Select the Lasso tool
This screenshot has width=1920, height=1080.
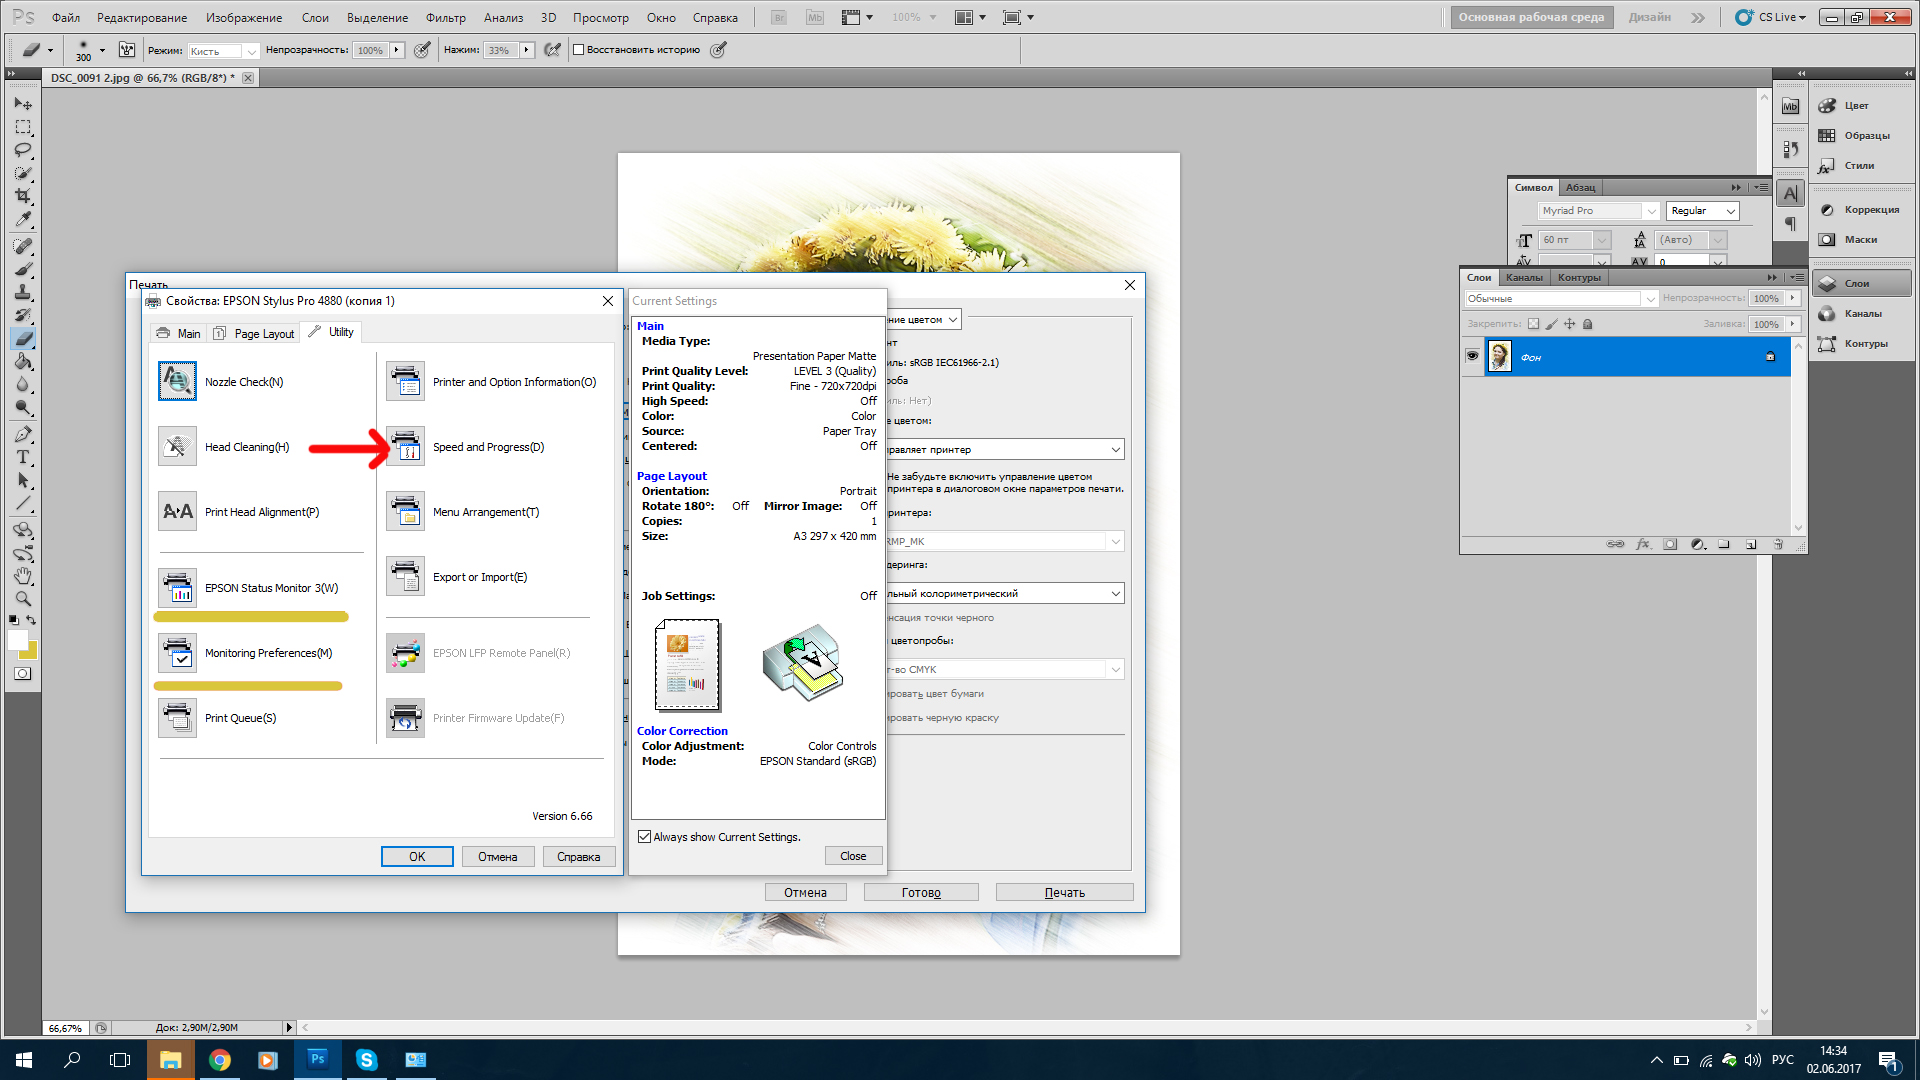click(x=23, y=150)
